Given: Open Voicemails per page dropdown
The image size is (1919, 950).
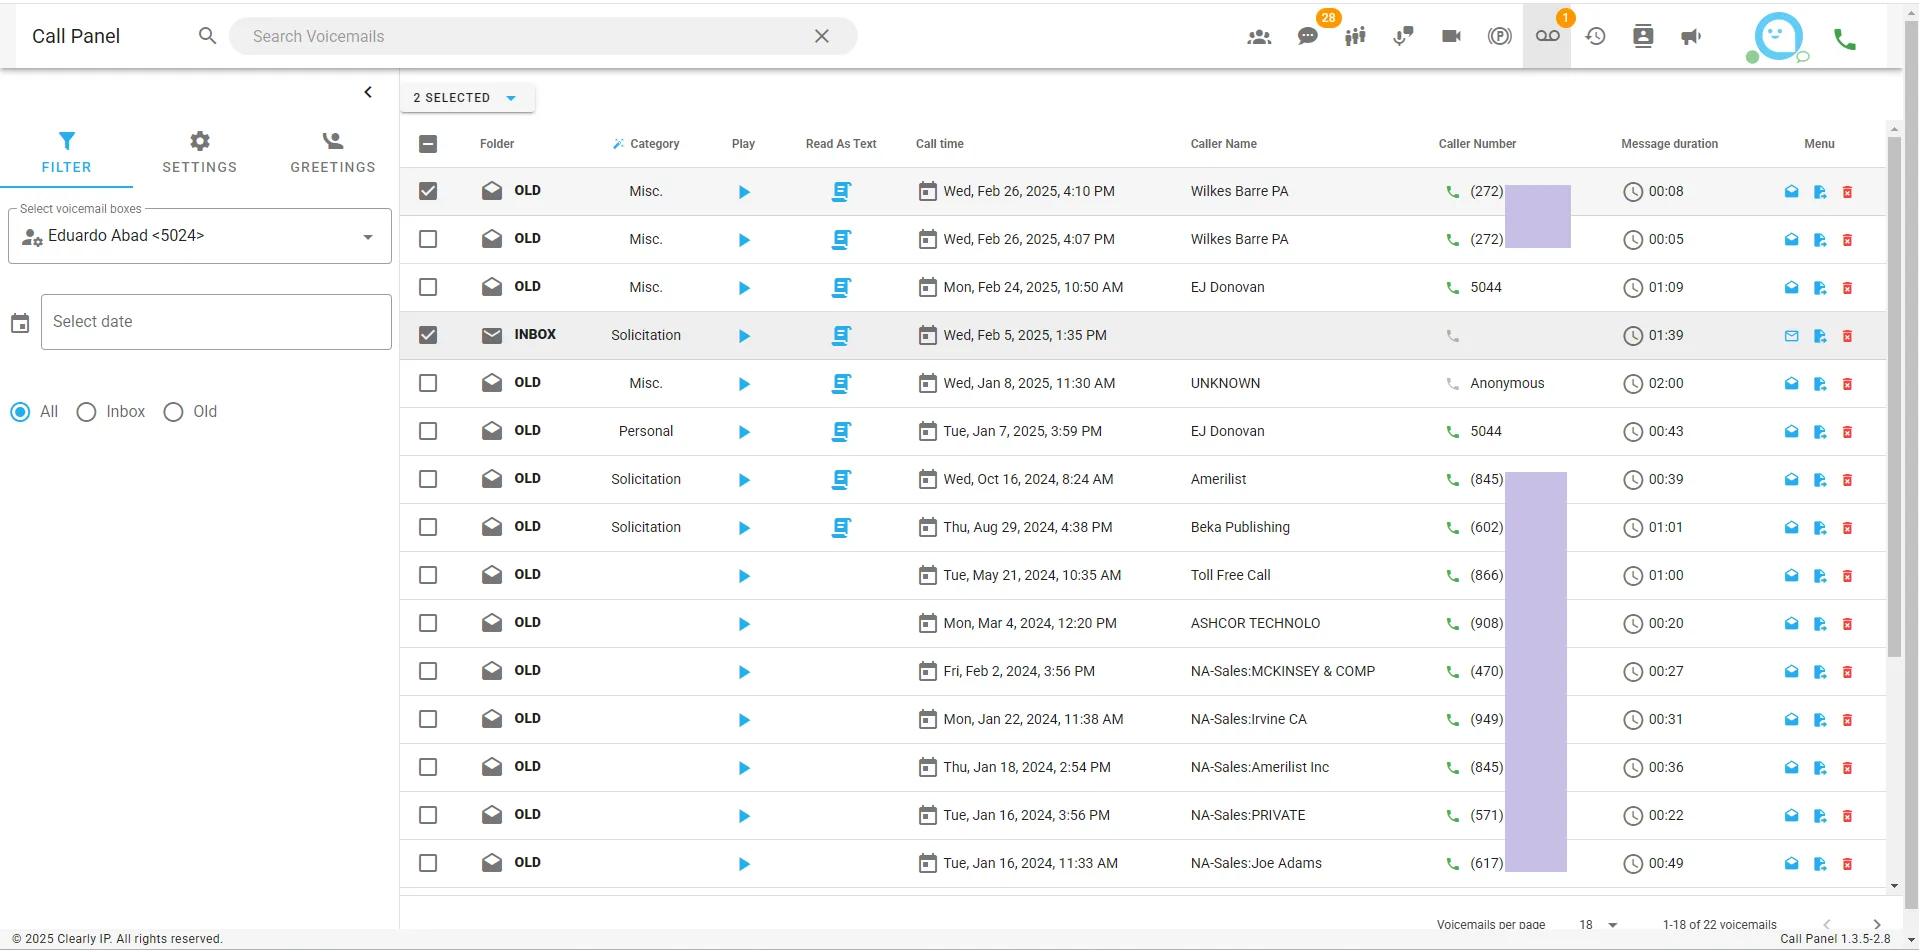Looking at the screenshot, I should [x=1598, y=925].
